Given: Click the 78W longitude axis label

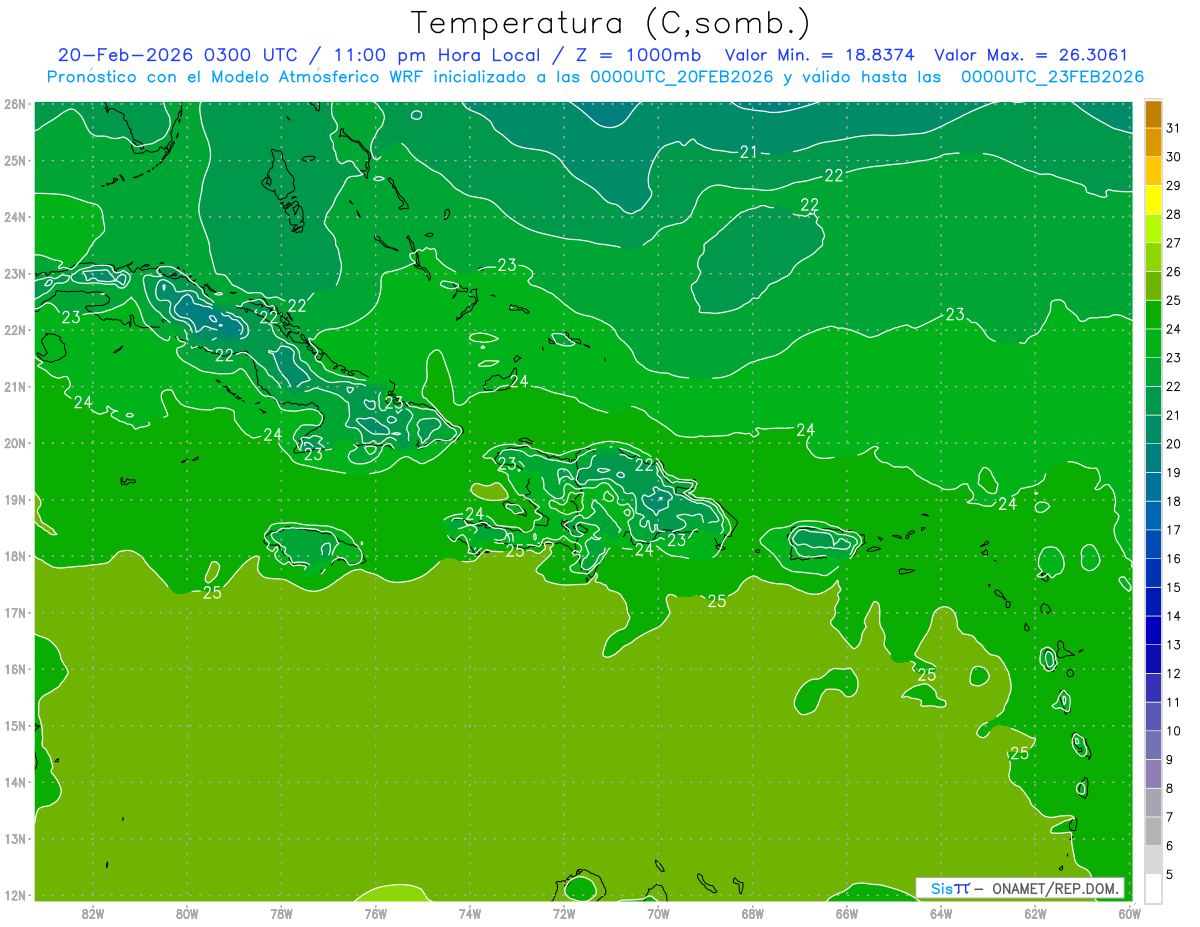Looking at the screenshot, I should pyautogui.click(x=281, y=913).
